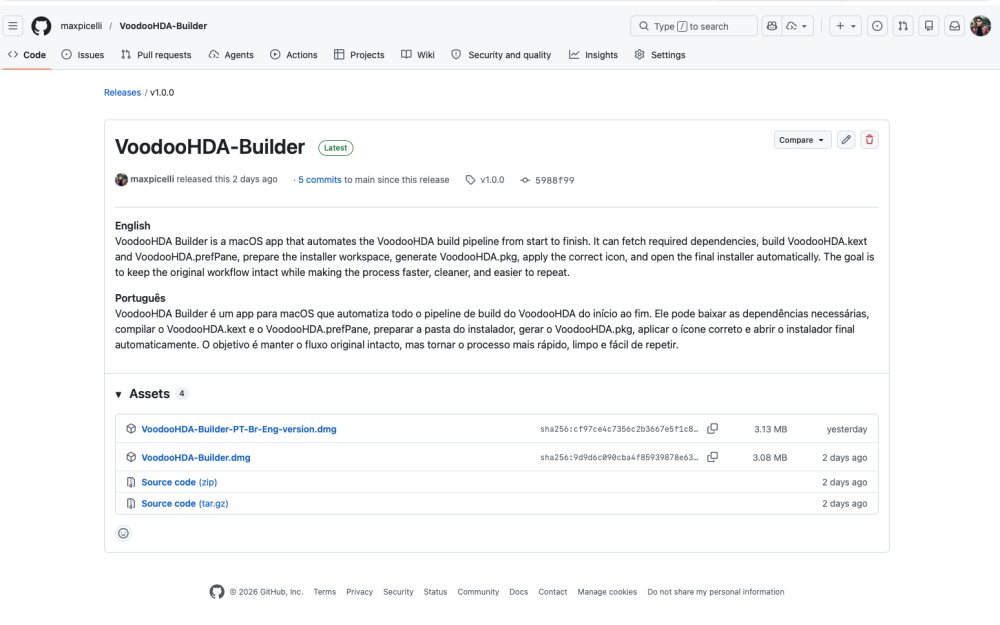Open the Security footer link
Image resolution: width=1000 pixels, height=625 pixels.
click(x=398, y=592)
